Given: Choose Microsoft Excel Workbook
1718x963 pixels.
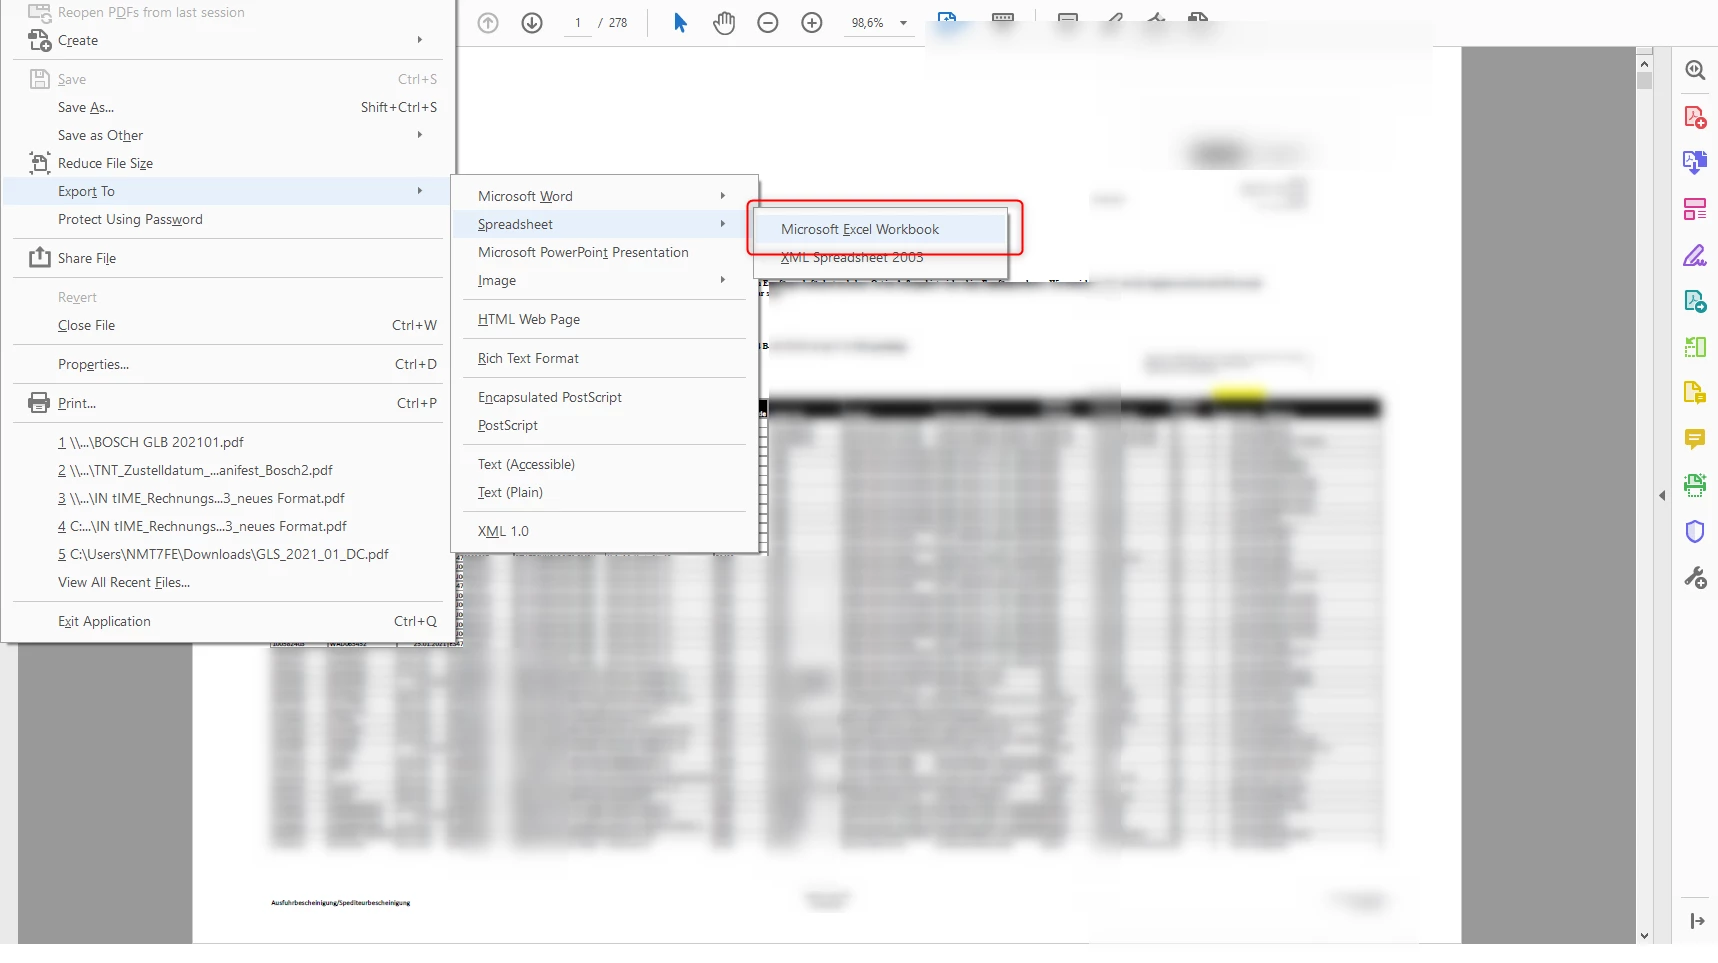Looking at the screenshot, I should [879, 229].
